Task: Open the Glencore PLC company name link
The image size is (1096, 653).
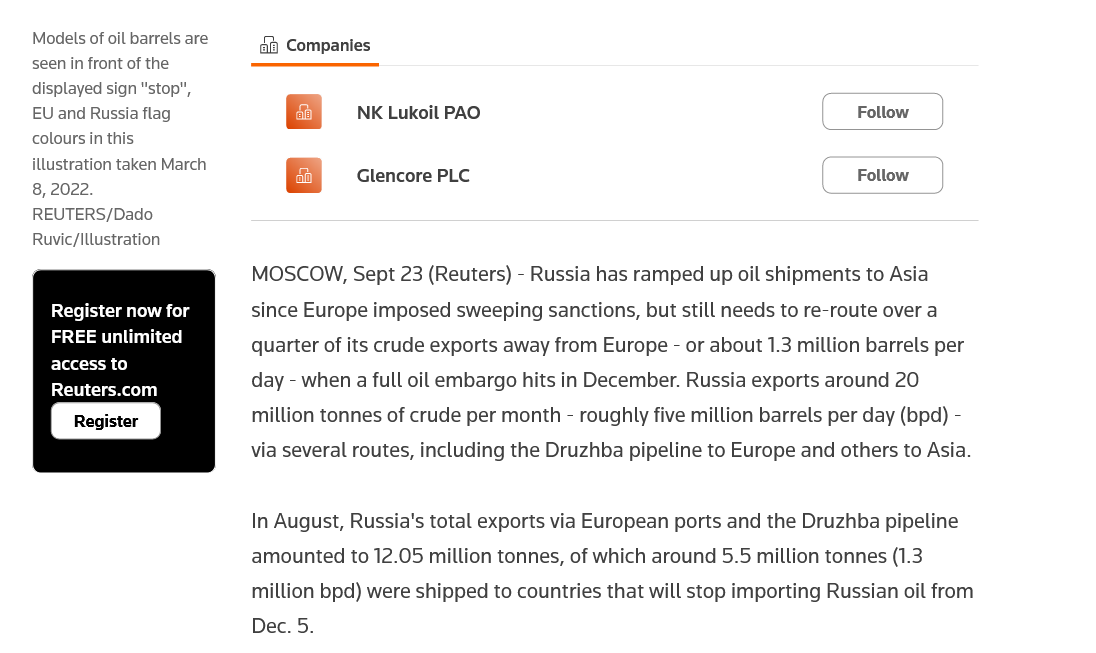Action: coord(413,175)
